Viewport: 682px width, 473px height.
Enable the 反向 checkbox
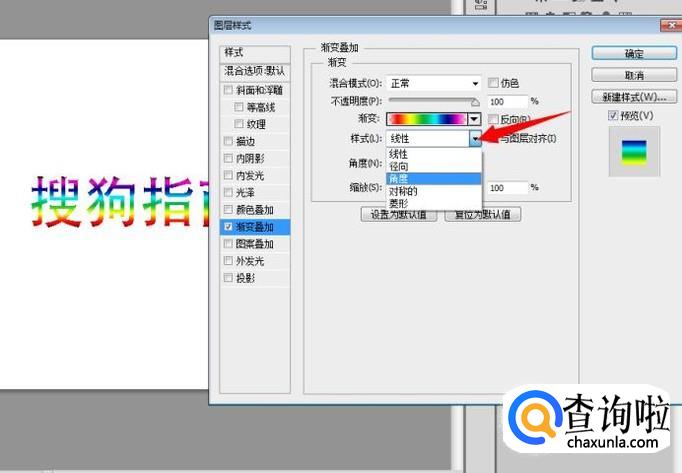point(493,119)
